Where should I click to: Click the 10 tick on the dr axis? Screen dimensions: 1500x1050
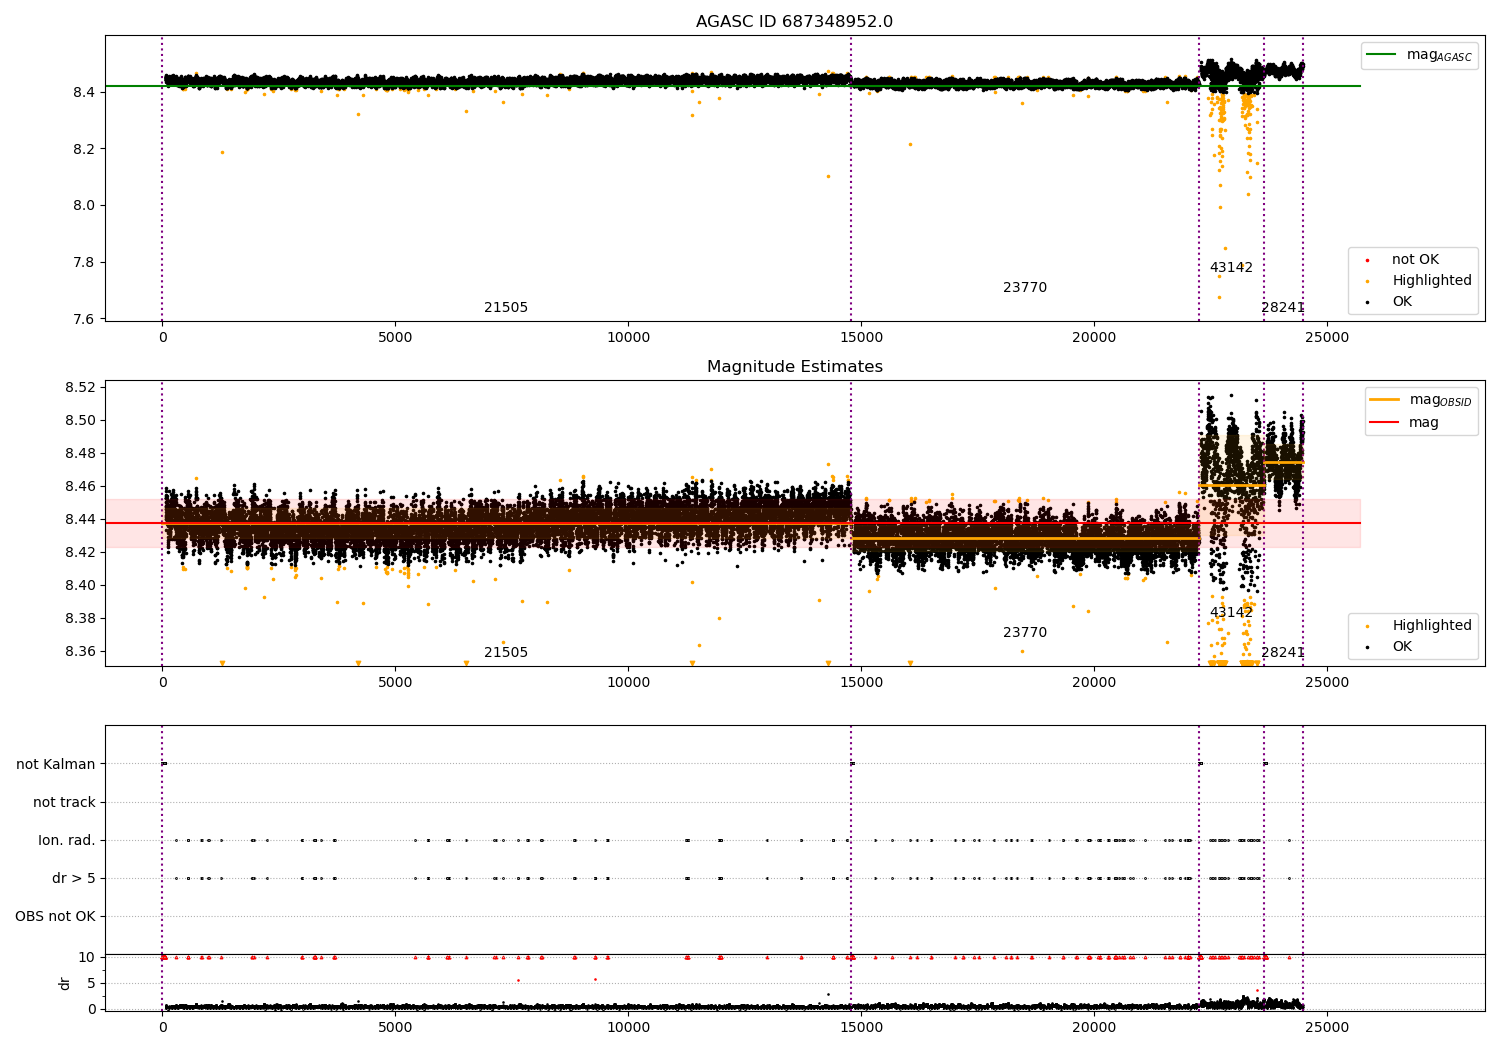(87, 958)
